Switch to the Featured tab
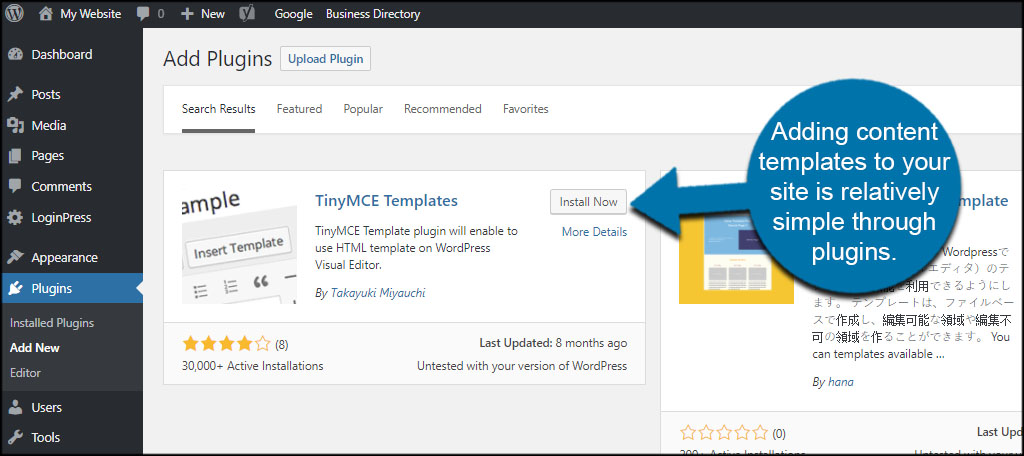This screenshot has height=456, width=1024. coord(299,109)
